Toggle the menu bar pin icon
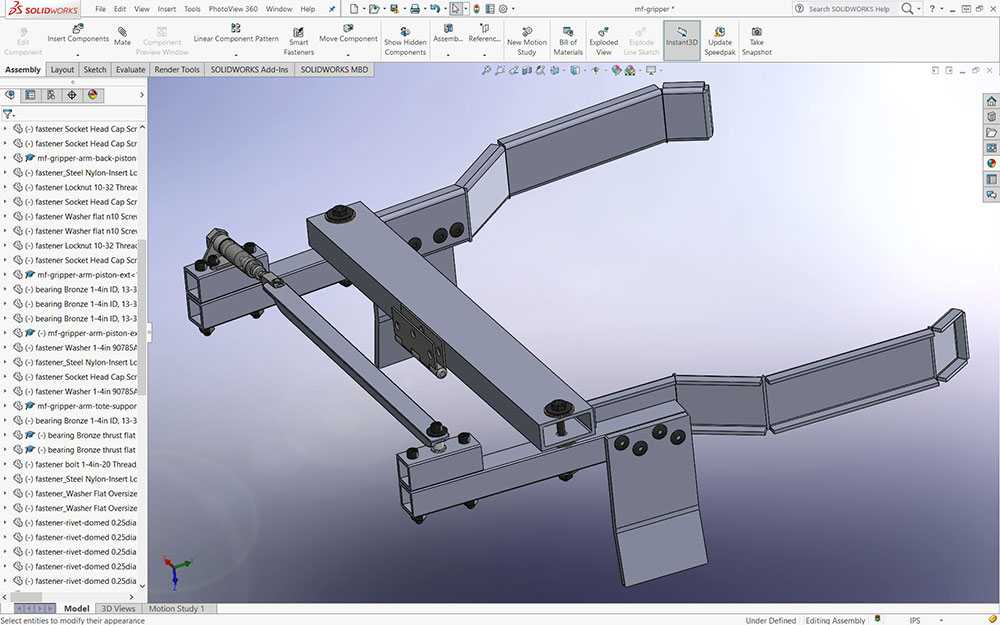This screenshot has width=1000, height=625. [x=332, y=8]
